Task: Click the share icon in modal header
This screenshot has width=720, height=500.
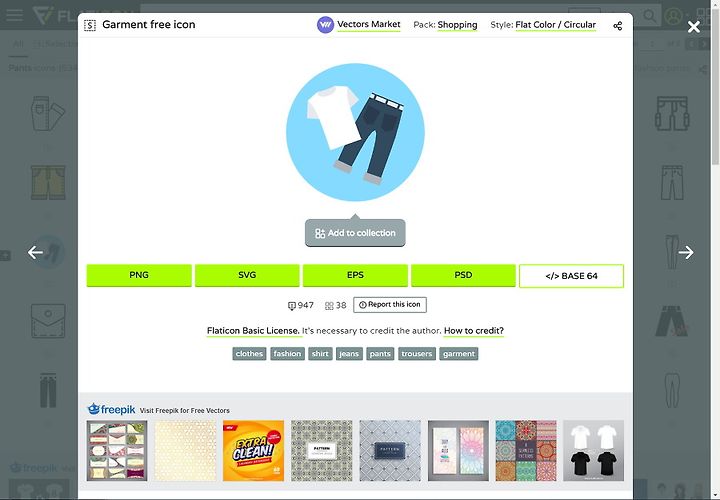Action: tap(618, 26)
